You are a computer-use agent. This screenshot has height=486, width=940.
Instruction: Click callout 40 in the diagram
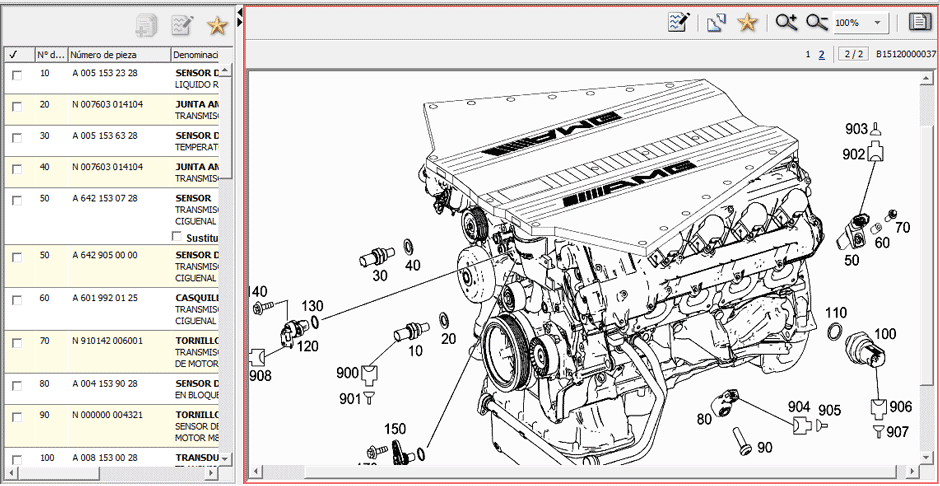pos(412,265)
